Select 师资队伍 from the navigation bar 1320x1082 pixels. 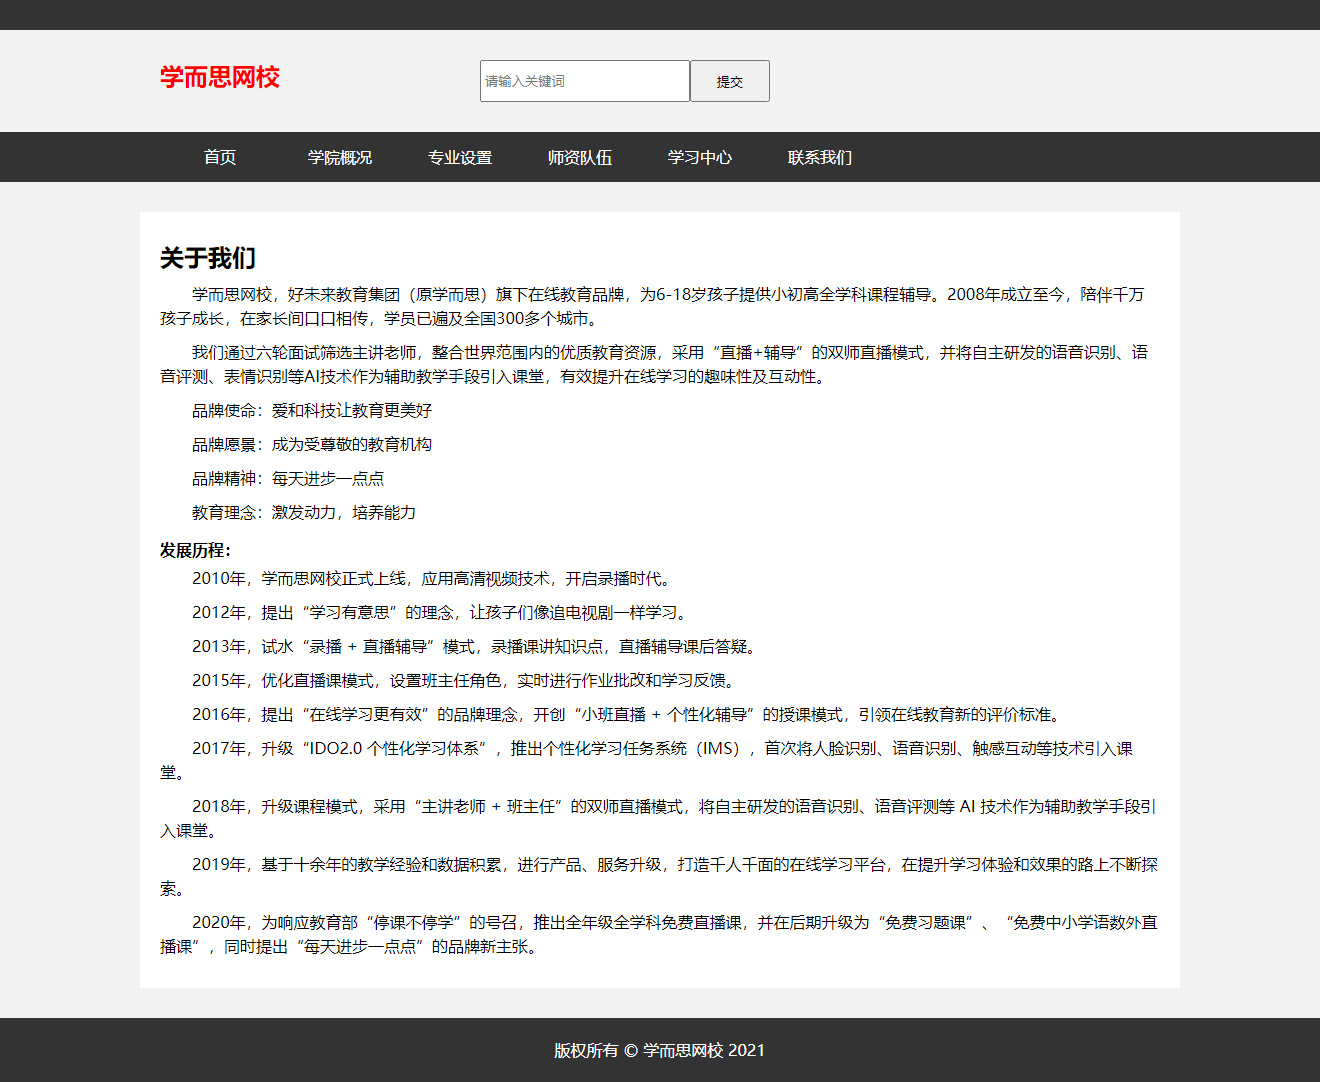pyautogui.click(x=580, y=157)
